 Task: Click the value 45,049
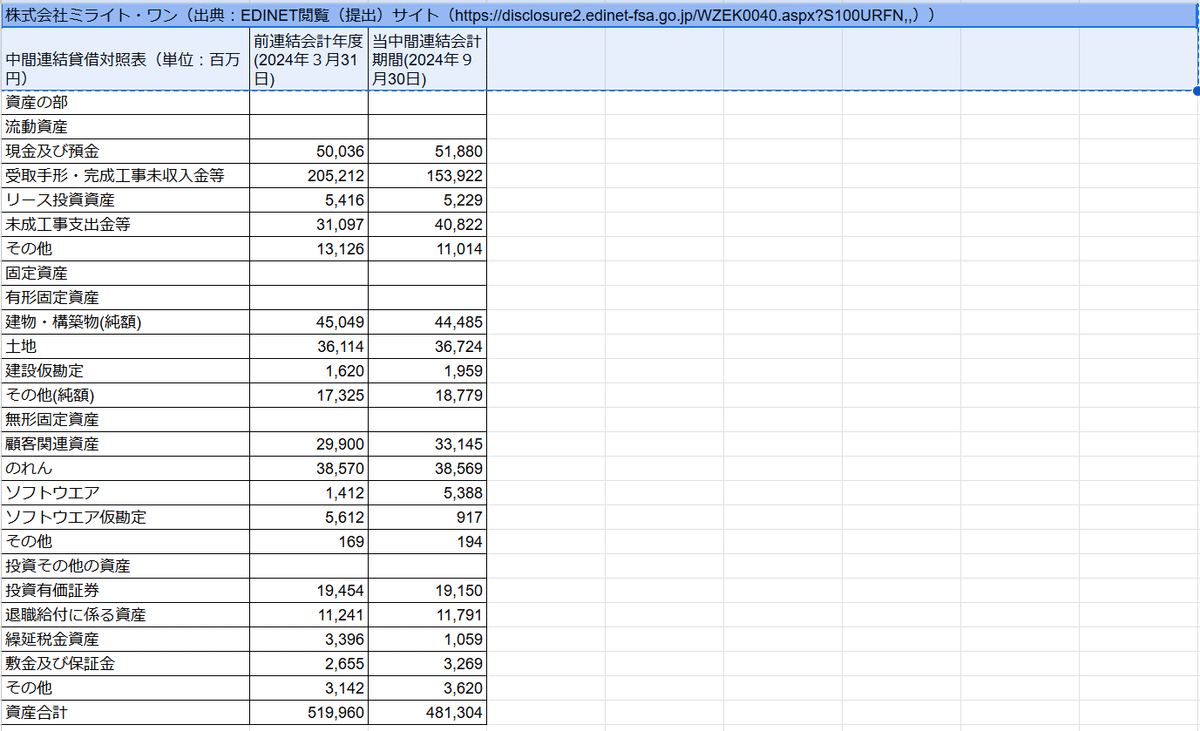[309, 322]
